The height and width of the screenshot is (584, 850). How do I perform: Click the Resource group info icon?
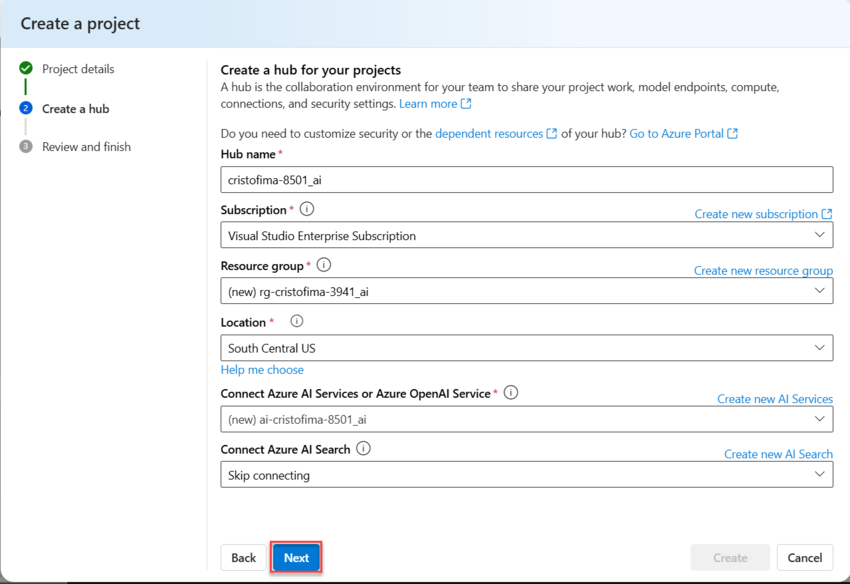323,266
